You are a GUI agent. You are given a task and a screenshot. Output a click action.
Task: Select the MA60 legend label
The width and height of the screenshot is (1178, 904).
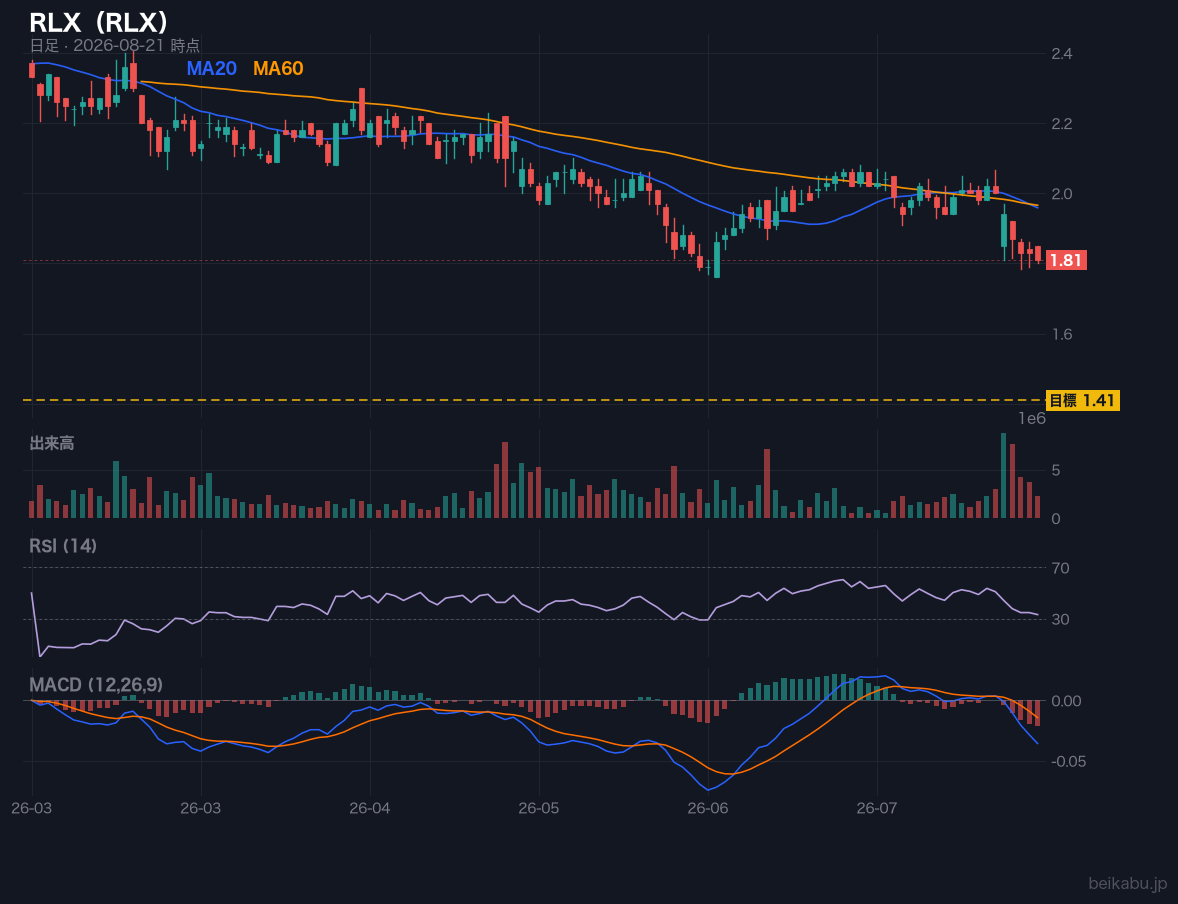click(278, 68)
